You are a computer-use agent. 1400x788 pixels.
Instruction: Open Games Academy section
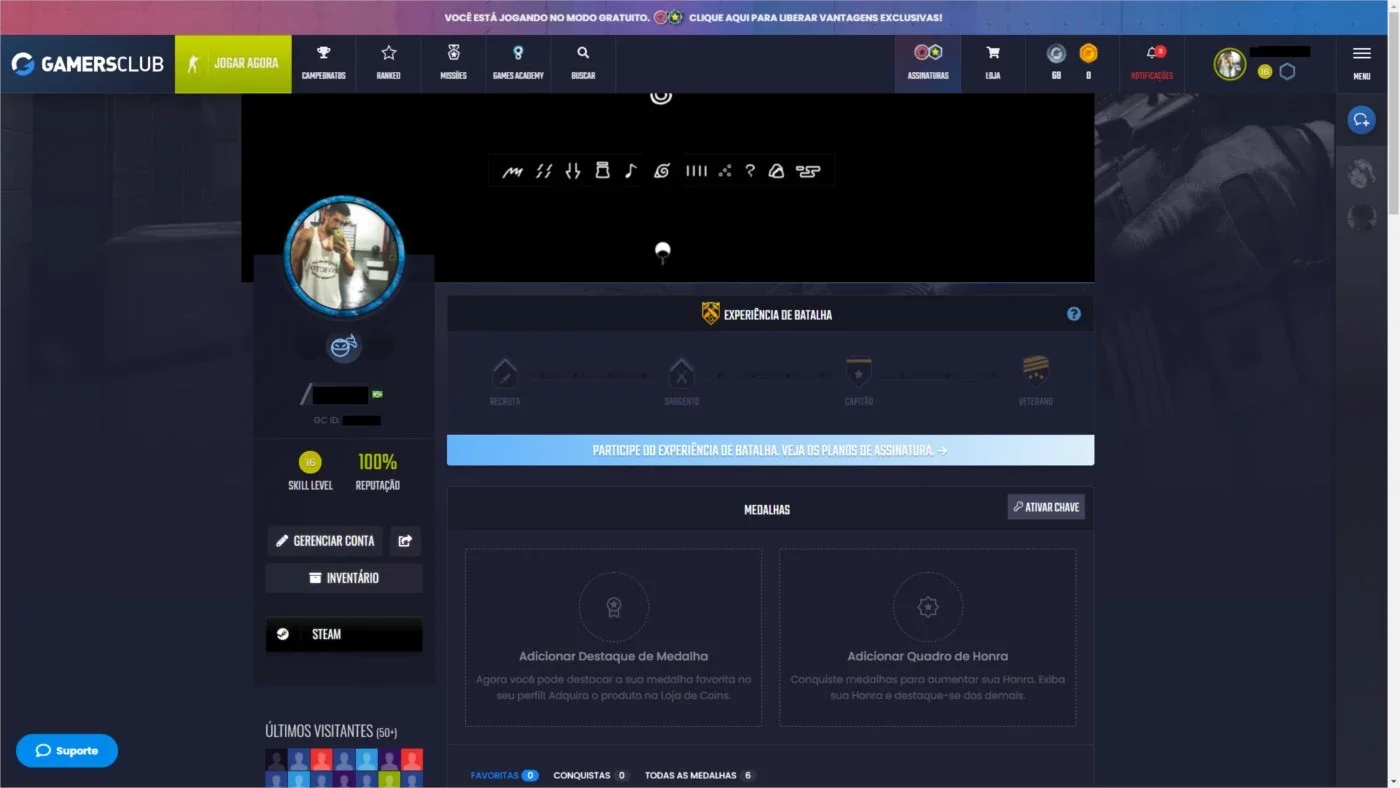[x=518, y=64]
